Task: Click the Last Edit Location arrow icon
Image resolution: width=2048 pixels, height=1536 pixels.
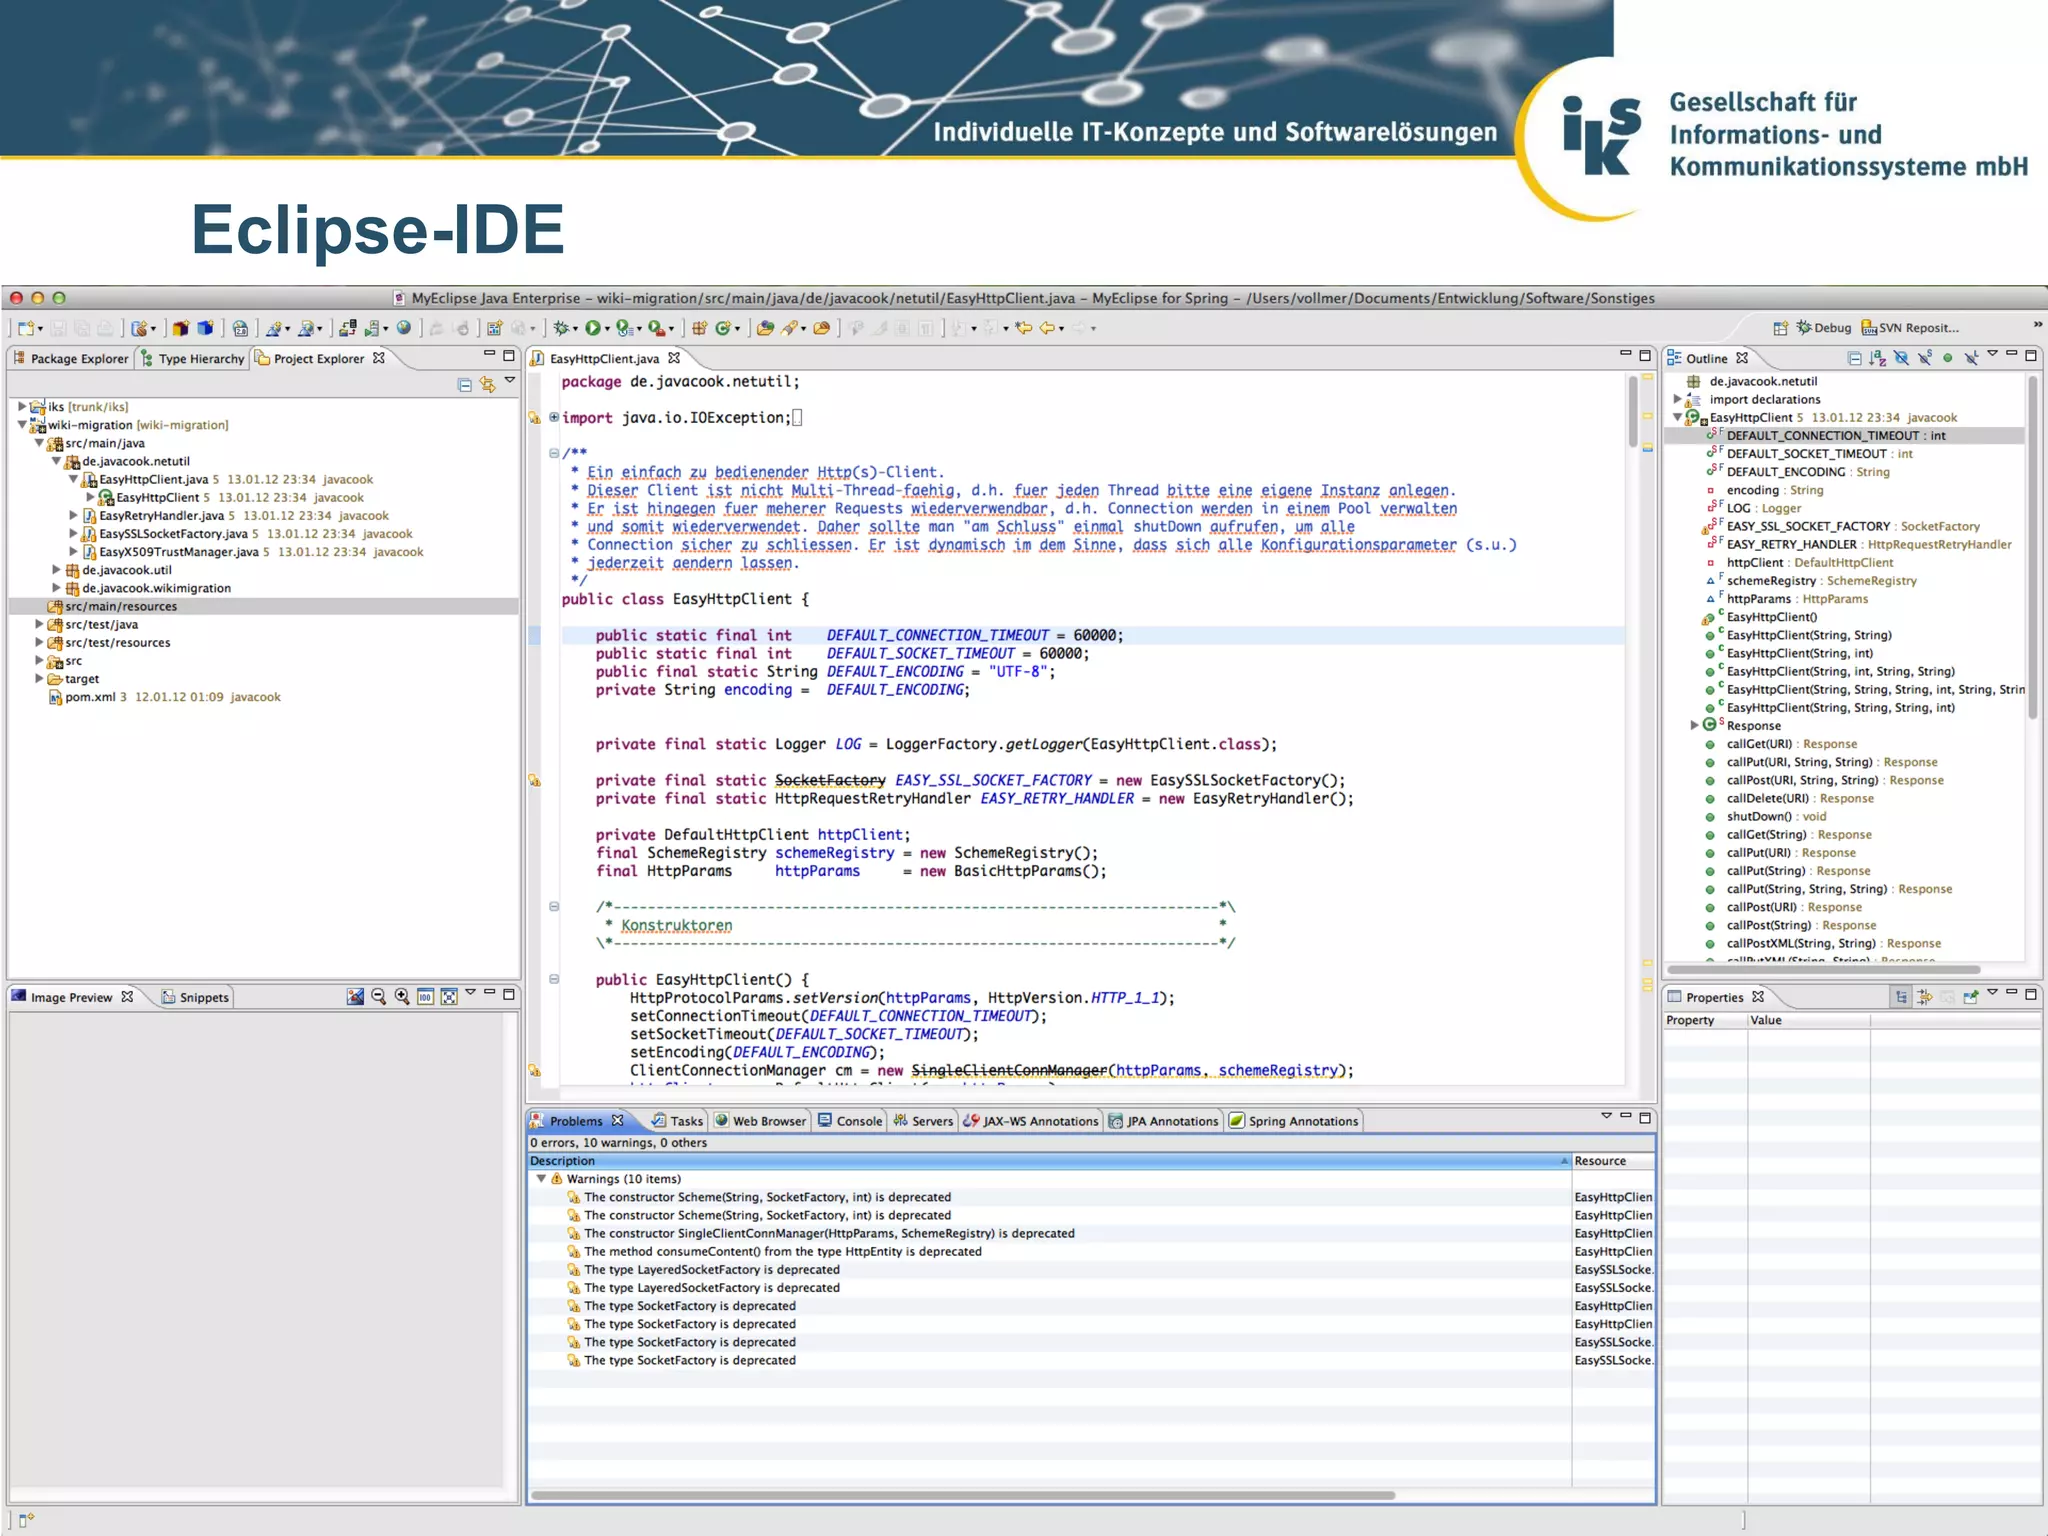Action: (1023, 328)
